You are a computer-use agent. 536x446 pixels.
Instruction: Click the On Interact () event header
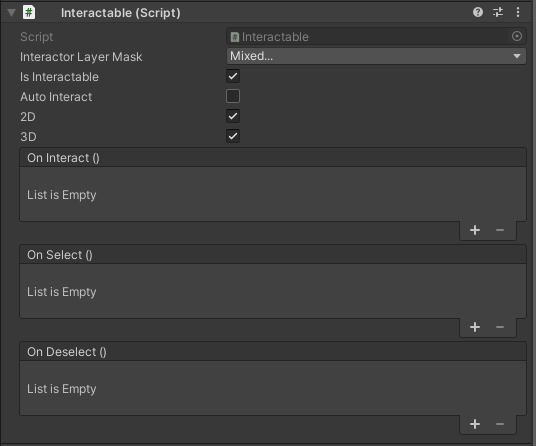[273, 158]
